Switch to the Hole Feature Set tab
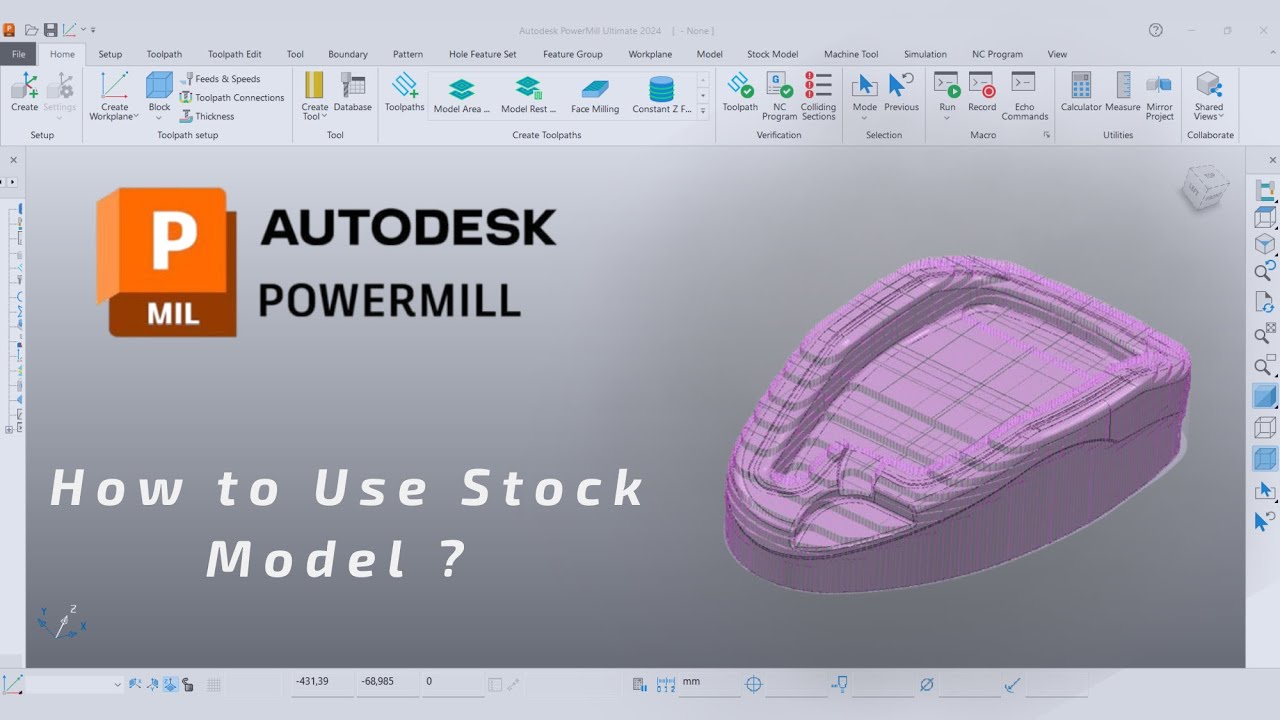1280x720 pixels. point(483,54)
